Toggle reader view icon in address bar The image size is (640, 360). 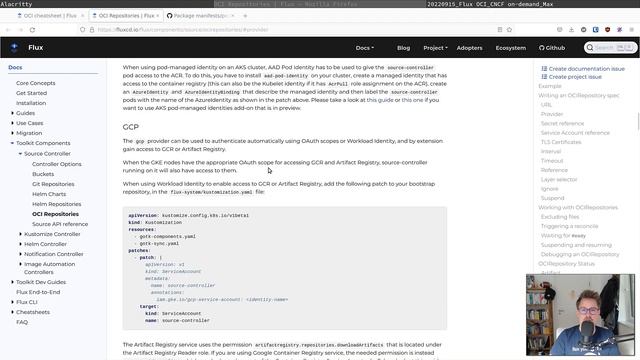click(500, 30)
